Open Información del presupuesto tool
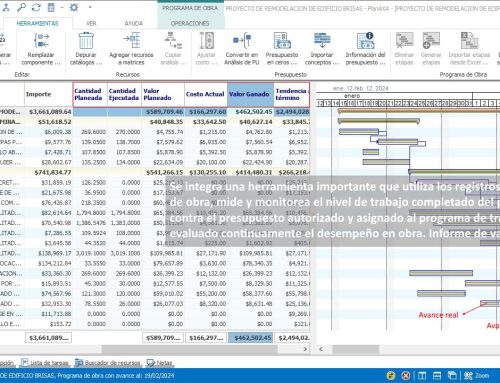 (x=365, y=49)
